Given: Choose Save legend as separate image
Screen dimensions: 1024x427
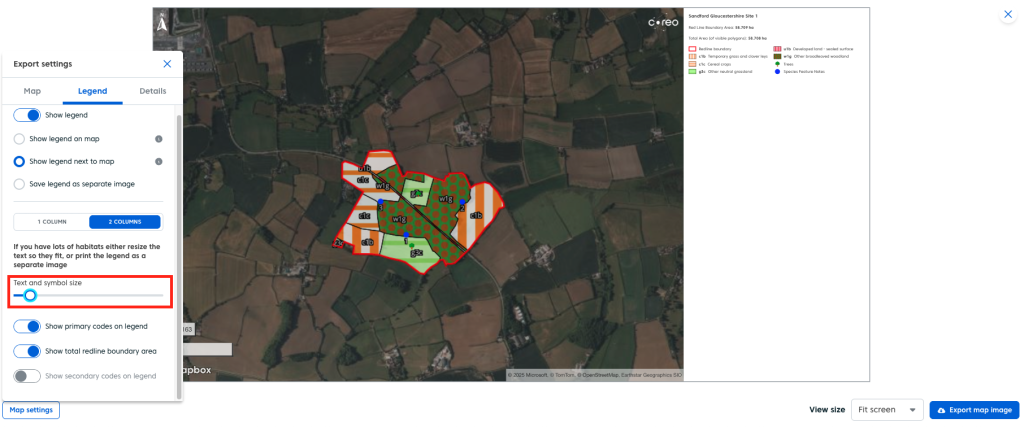Looking at the screenshot, I should (x=19, y=184).
